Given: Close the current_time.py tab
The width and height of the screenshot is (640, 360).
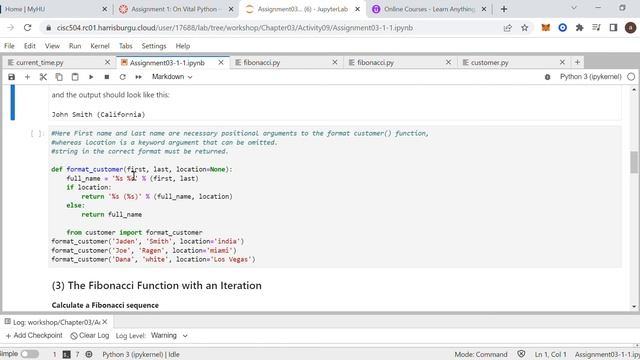Looking at the screenshot, I should (x=107, y=62).
